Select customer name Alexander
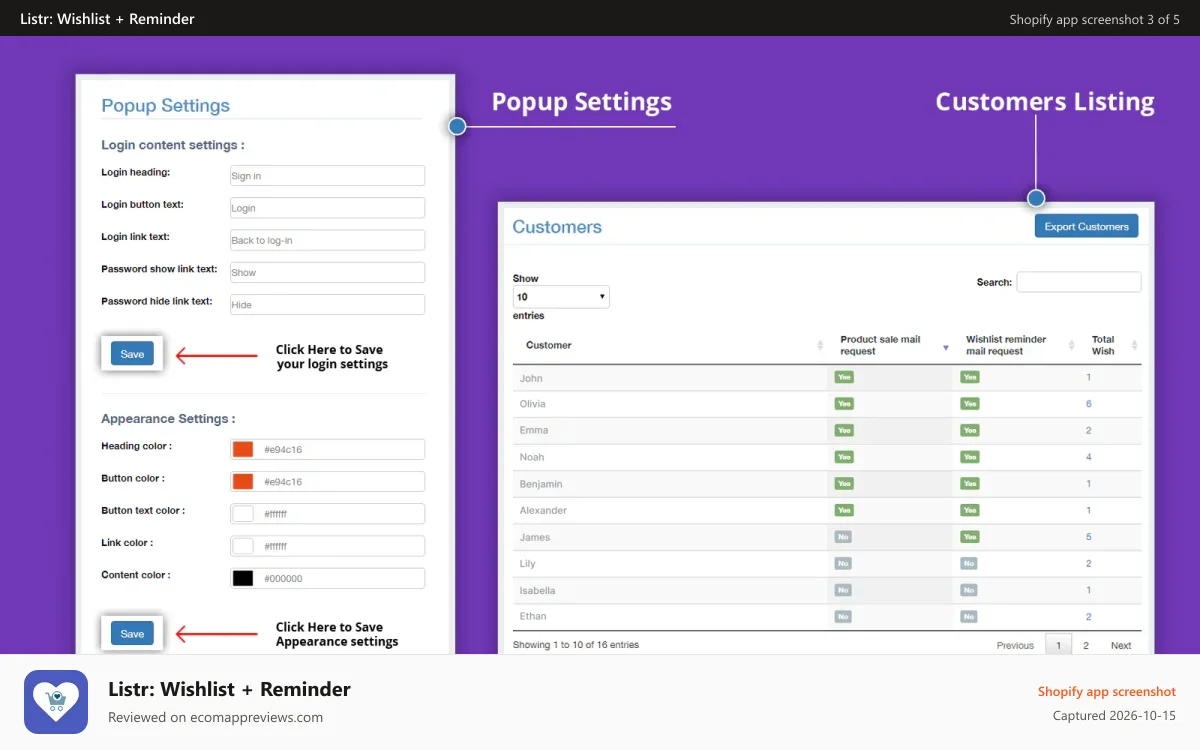 pos(543,510)
